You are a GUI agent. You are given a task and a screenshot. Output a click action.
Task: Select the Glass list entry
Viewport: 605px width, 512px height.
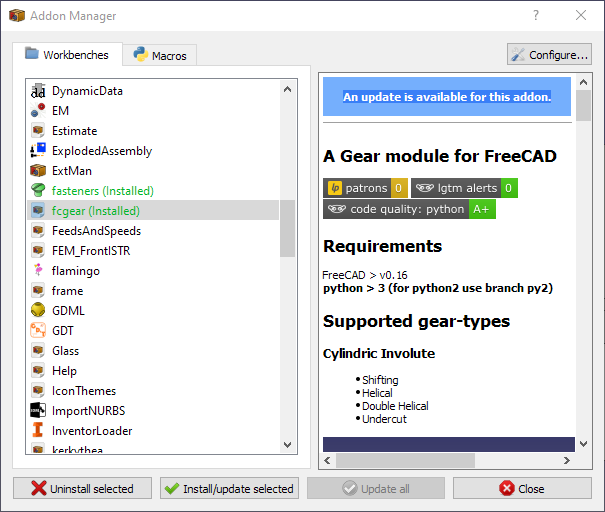(x=153, y=351)
